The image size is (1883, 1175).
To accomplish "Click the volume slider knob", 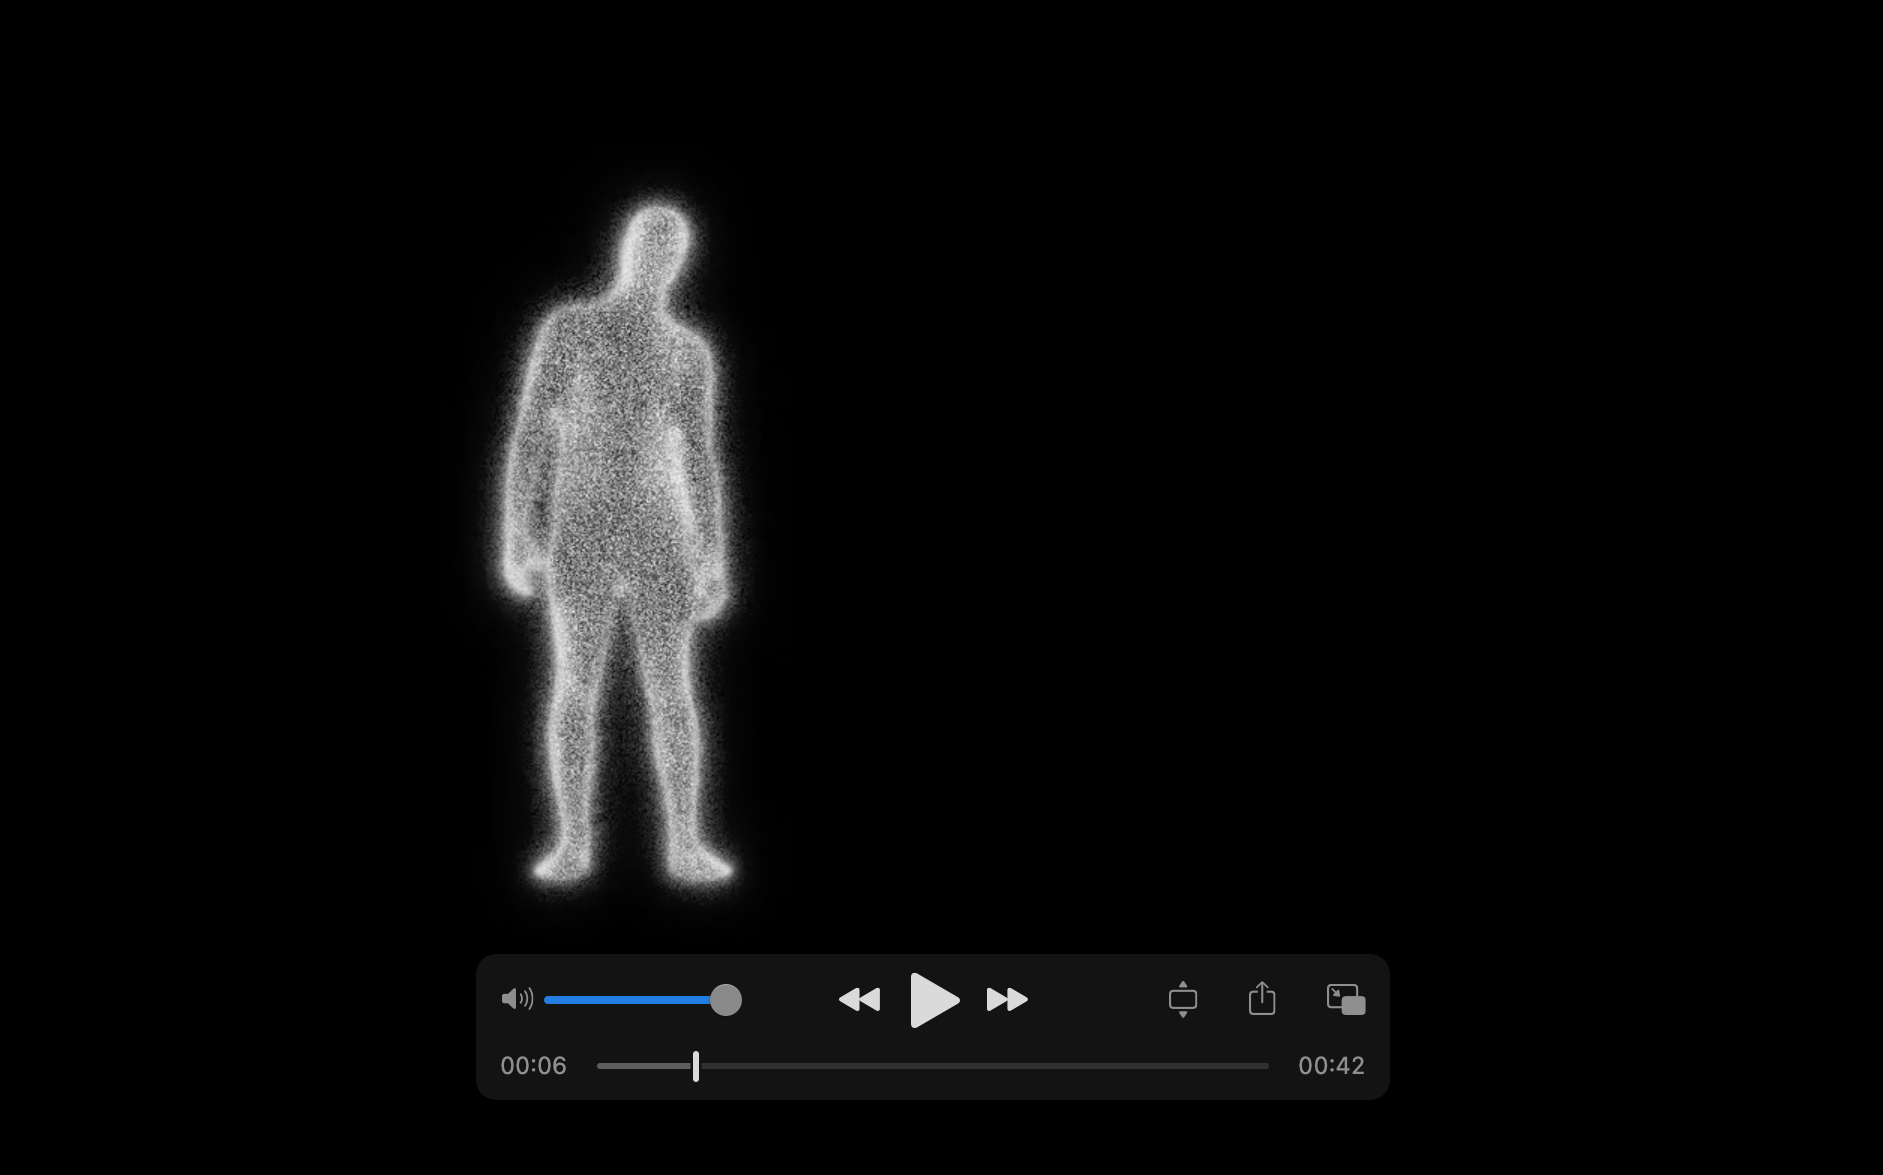I will coord(726,999).
